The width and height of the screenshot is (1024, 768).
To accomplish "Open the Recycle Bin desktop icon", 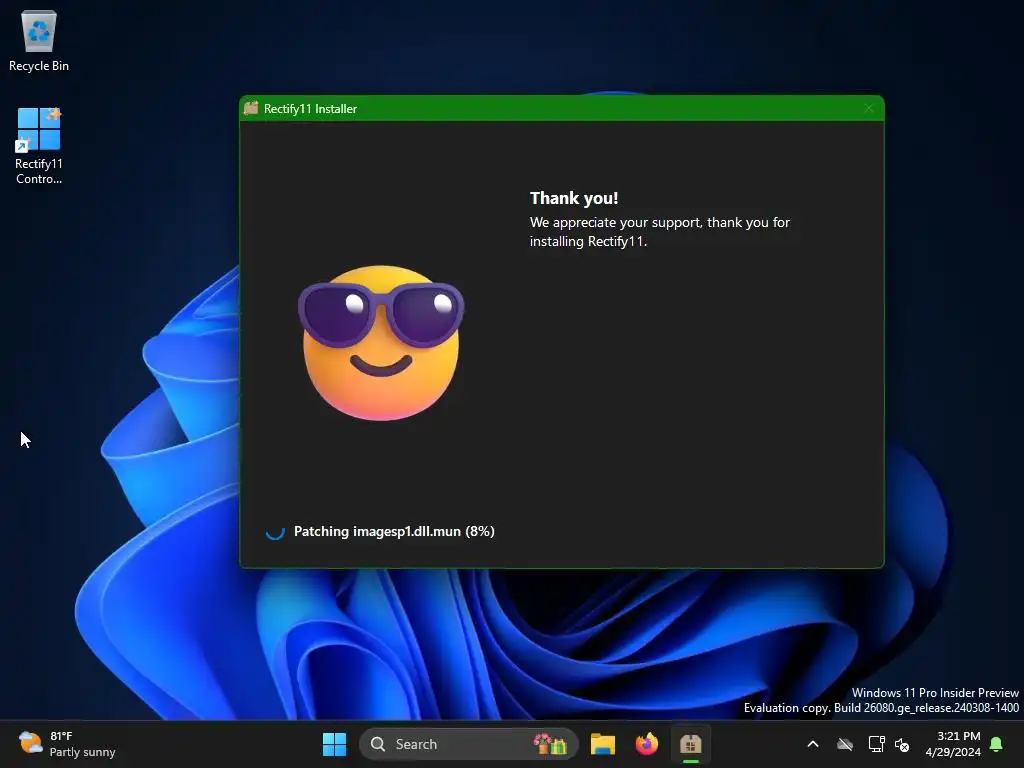I will click(39, 40).
